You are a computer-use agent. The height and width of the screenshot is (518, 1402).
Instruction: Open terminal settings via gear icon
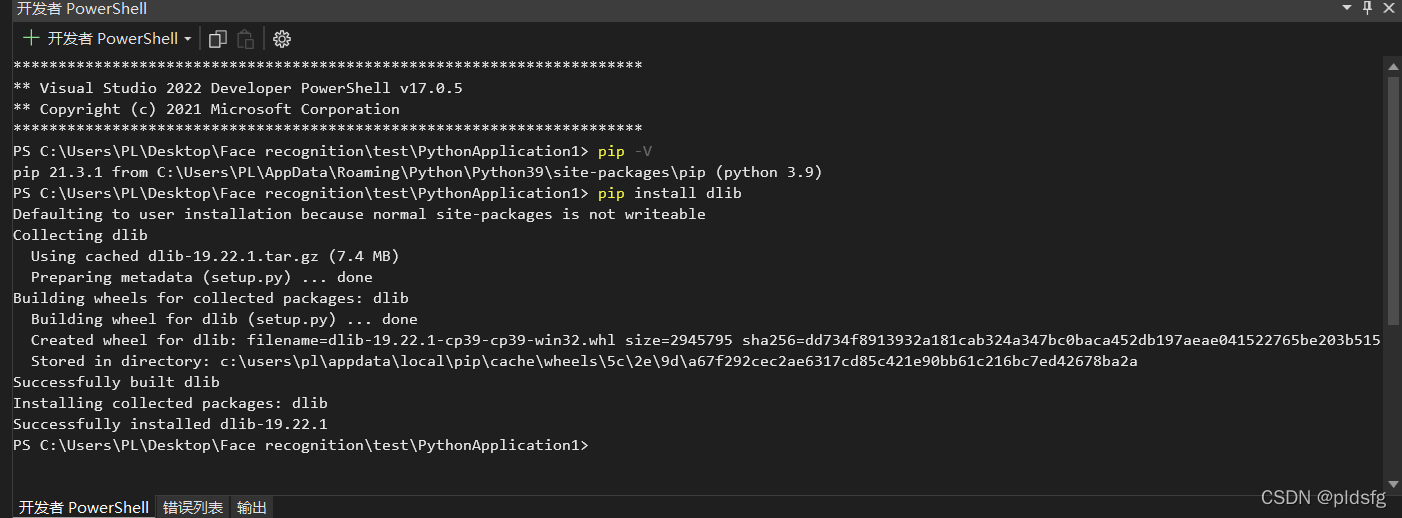282,39
